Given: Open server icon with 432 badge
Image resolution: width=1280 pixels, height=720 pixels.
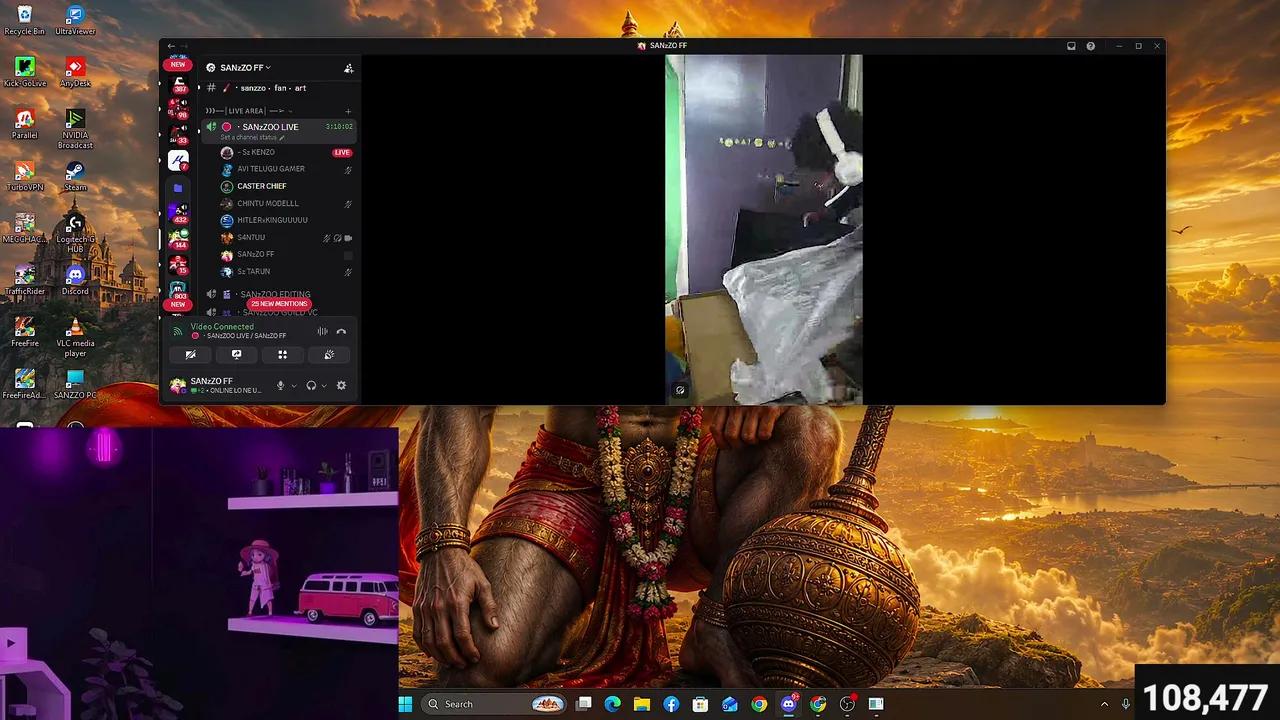Looking at the screenshot, I should (x=179, y=213).
